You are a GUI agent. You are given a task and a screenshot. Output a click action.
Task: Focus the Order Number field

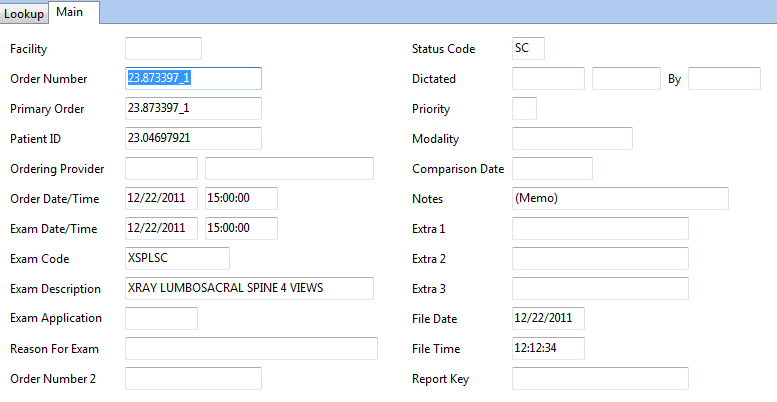193,78
